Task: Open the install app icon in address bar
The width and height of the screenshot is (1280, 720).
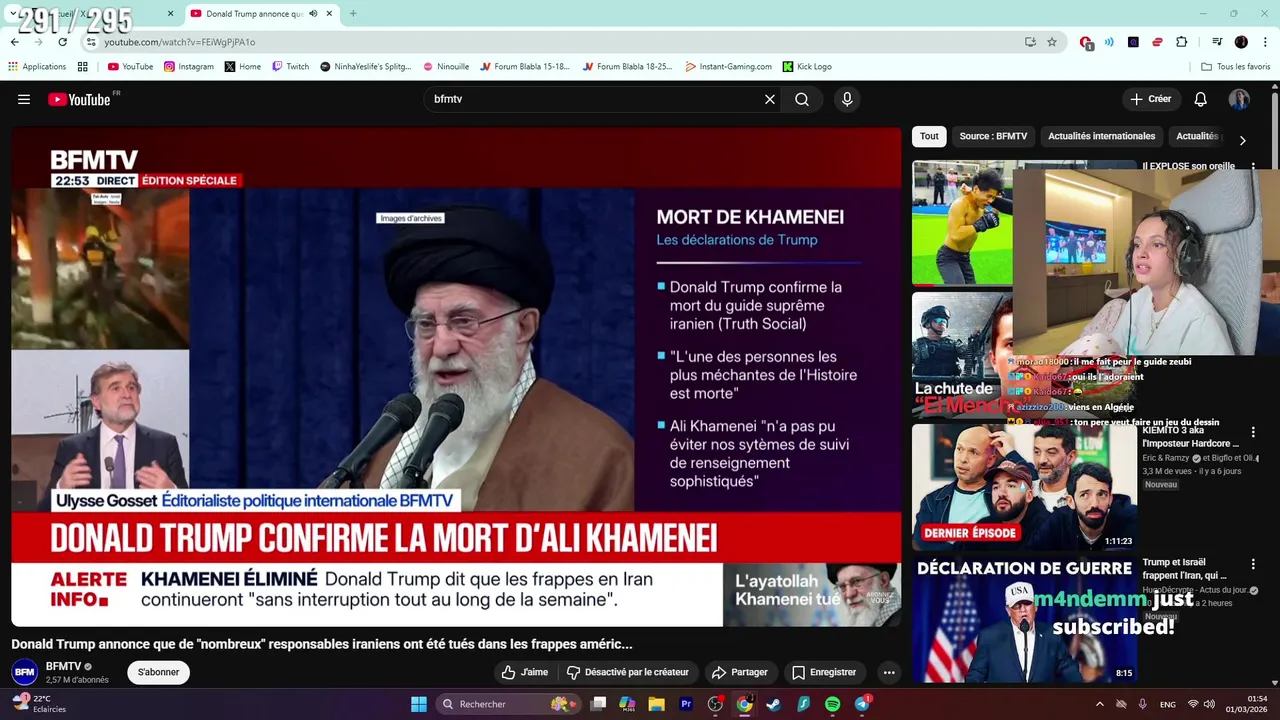Action: [x=1030, y=42]
